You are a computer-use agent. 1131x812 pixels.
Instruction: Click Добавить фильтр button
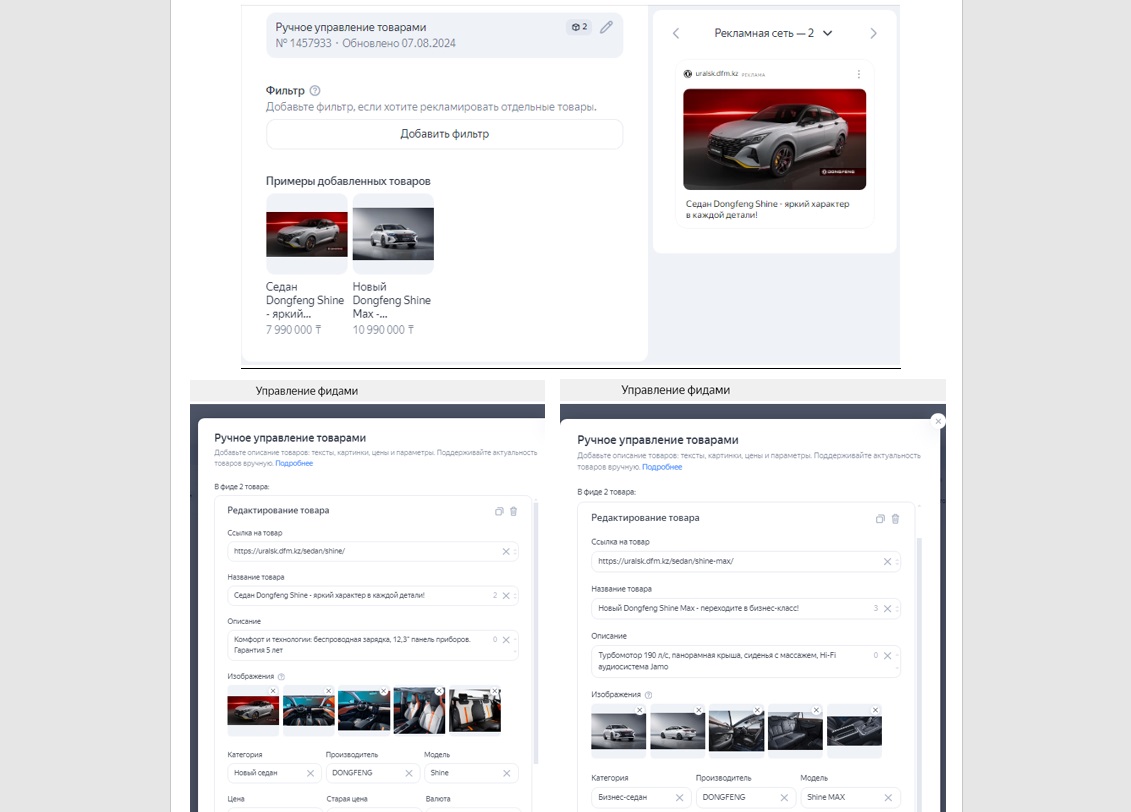(x=444, y=134)
